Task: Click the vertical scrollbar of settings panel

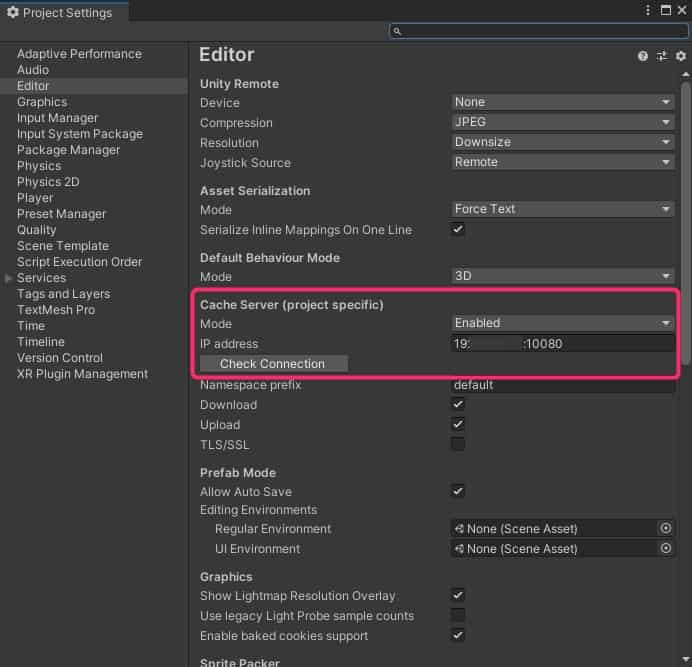Action: click(x=685, y=300)
